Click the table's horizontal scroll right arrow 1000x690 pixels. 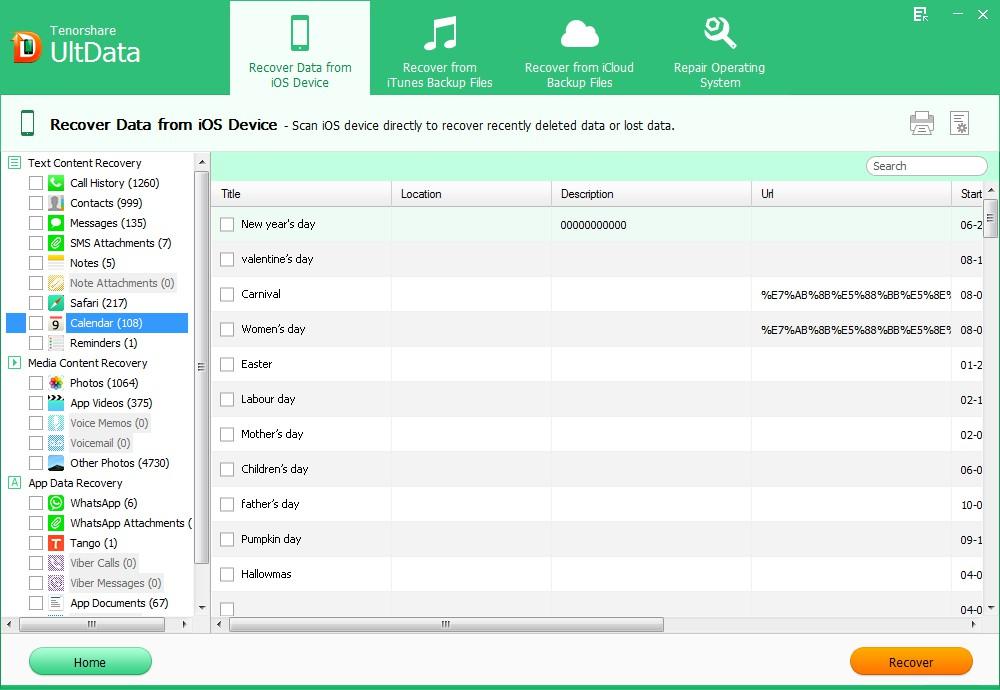[x=974, y=624]
